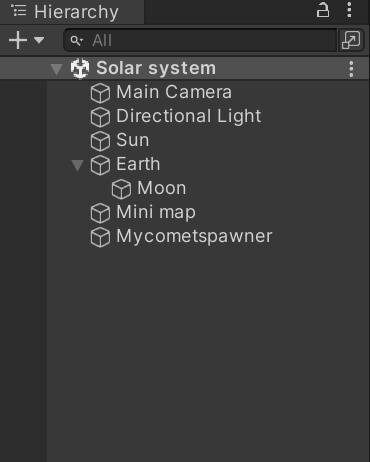Select the Solar system scene row

pos(185,68)
